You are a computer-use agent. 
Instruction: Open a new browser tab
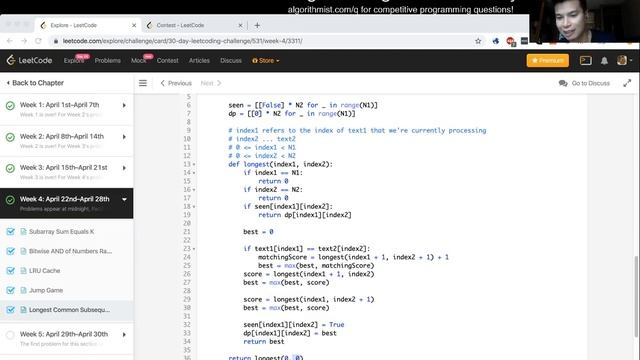point(257,25)
